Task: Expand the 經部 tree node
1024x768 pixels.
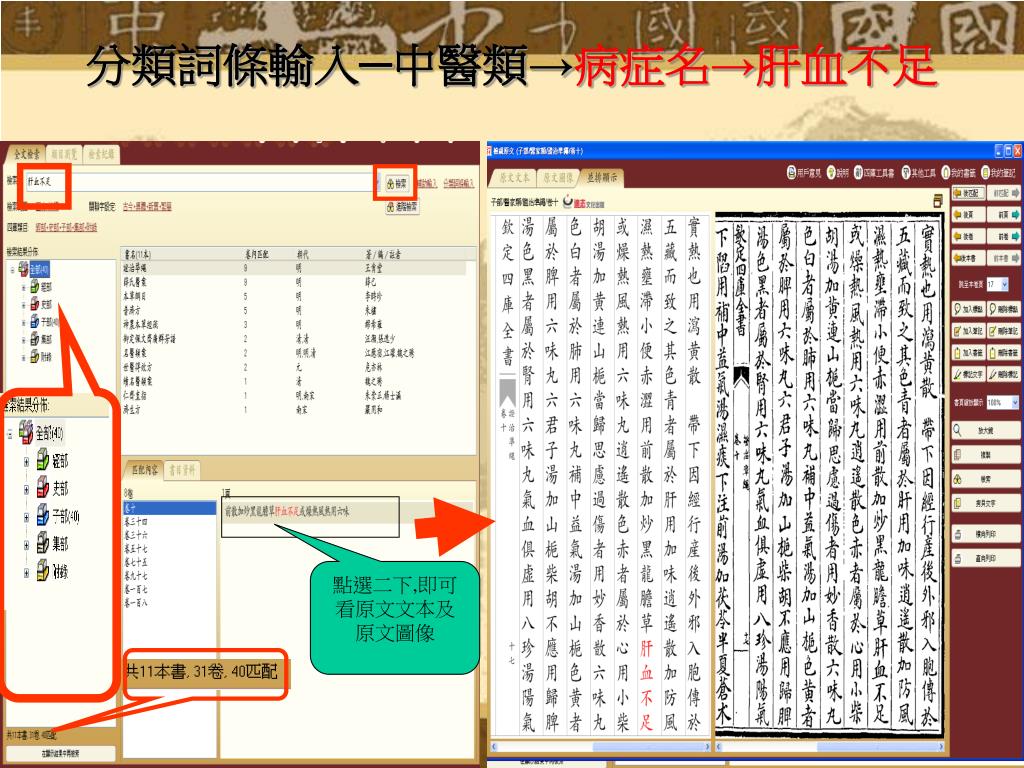Action: click(x=24, y=287)
